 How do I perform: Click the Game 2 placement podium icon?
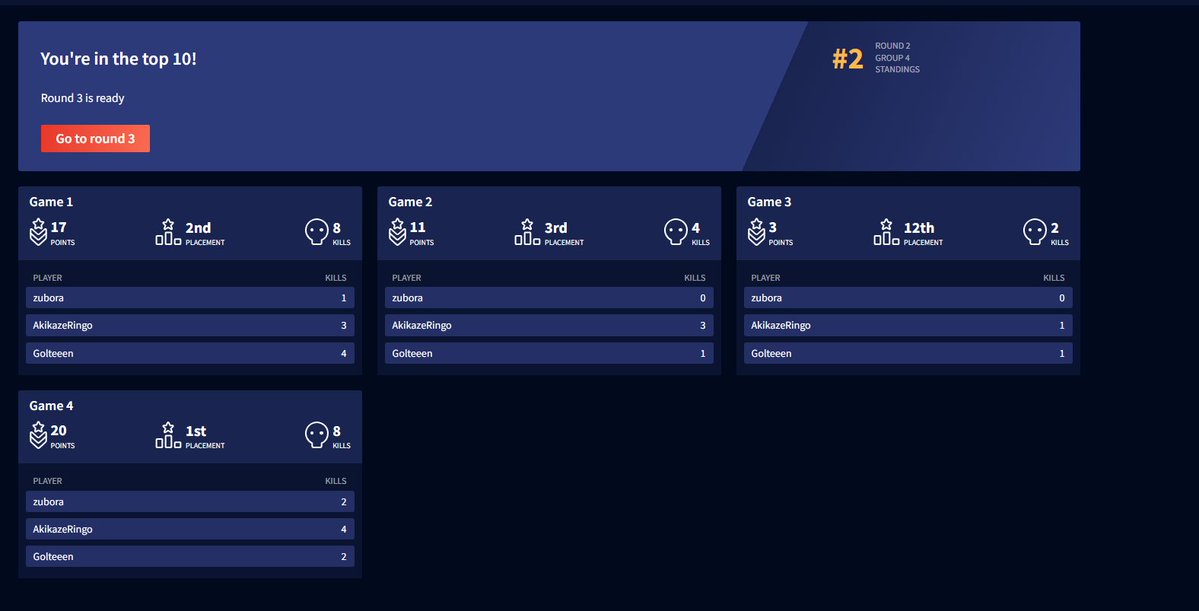[x=528, y=232]
